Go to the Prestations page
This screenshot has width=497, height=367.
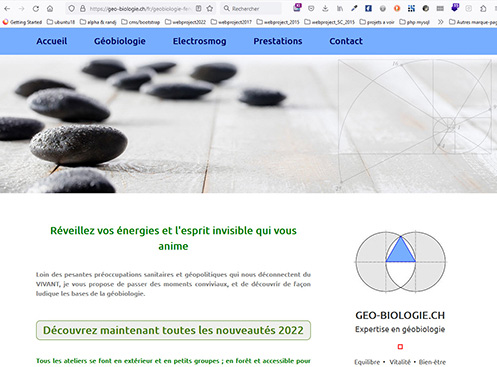[278, 41]
